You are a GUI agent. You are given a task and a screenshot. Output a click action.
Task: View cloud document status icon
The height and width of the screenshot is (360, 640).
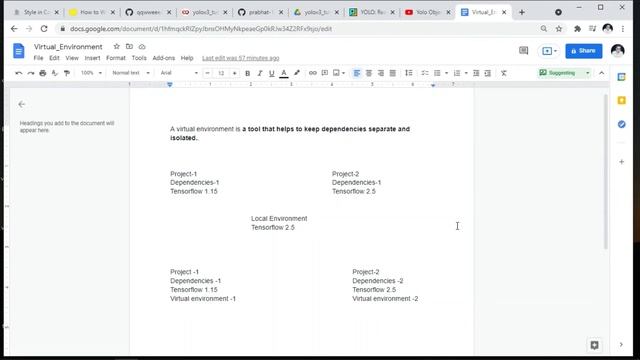(142, 47)
